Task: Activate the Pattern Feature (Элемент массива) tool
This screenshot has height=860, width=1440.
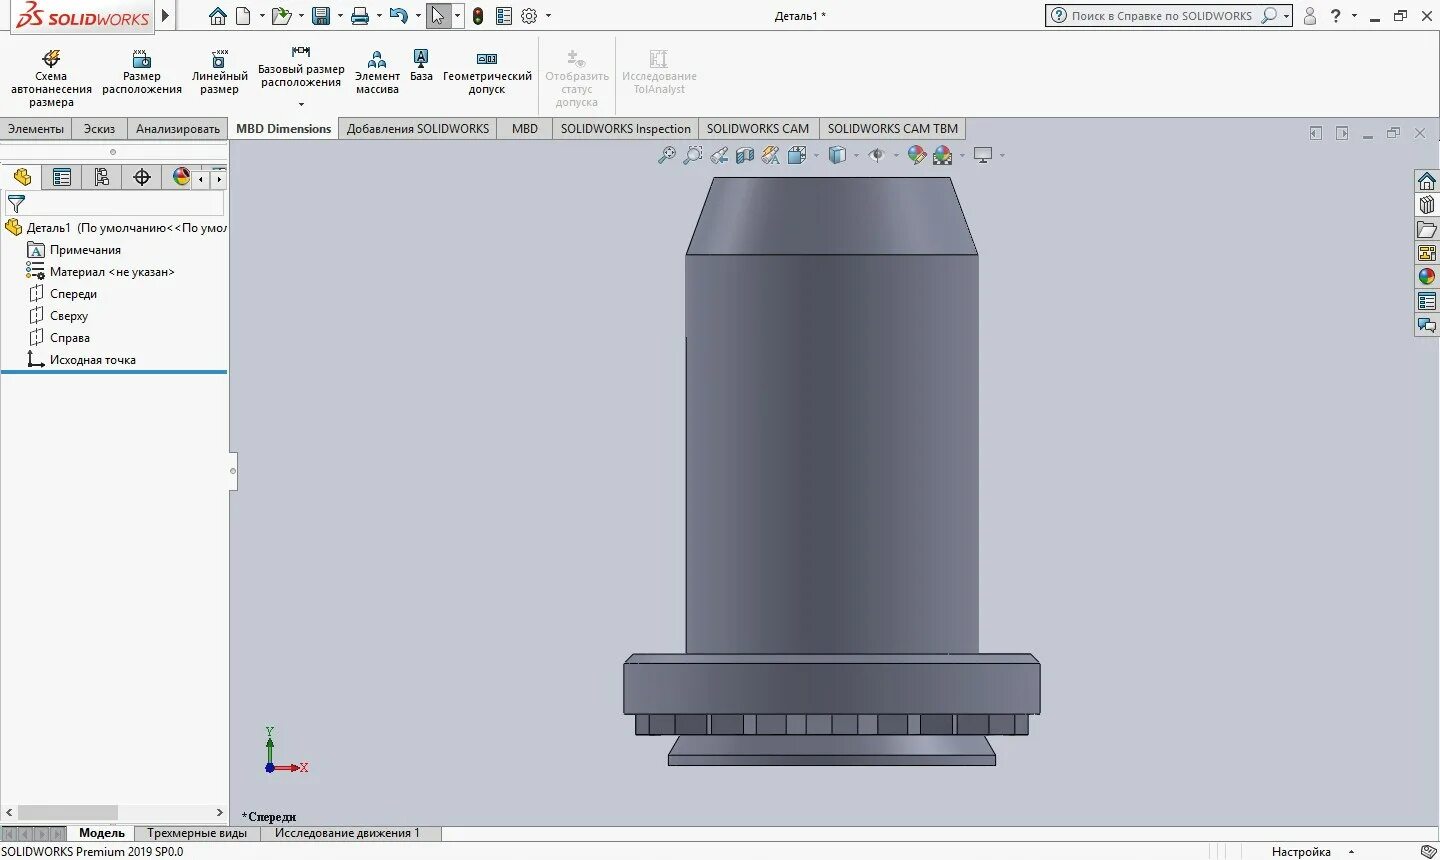Action: pyautogui.click(x=377, y=72)
